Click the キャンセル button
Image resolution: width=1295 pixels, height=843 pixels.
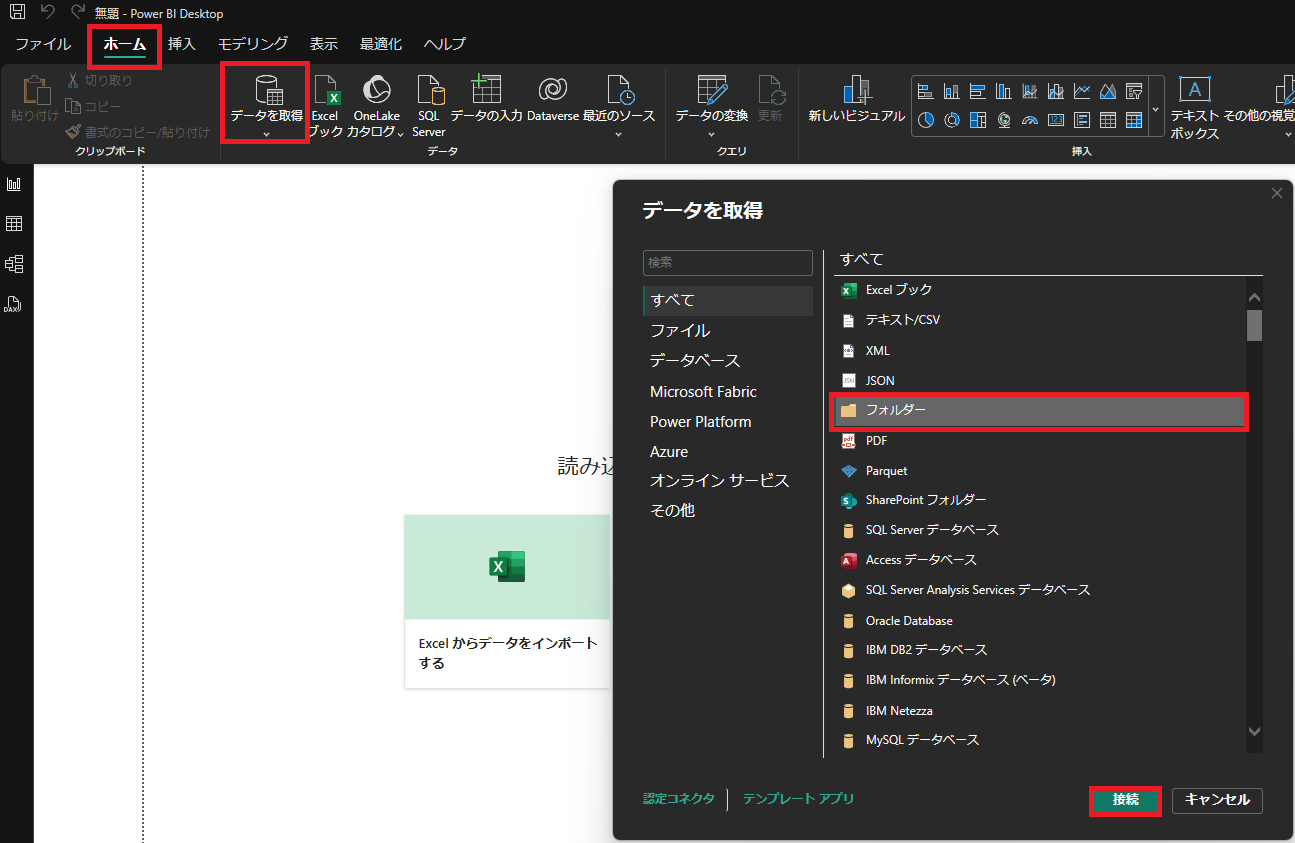[1217, 800]
